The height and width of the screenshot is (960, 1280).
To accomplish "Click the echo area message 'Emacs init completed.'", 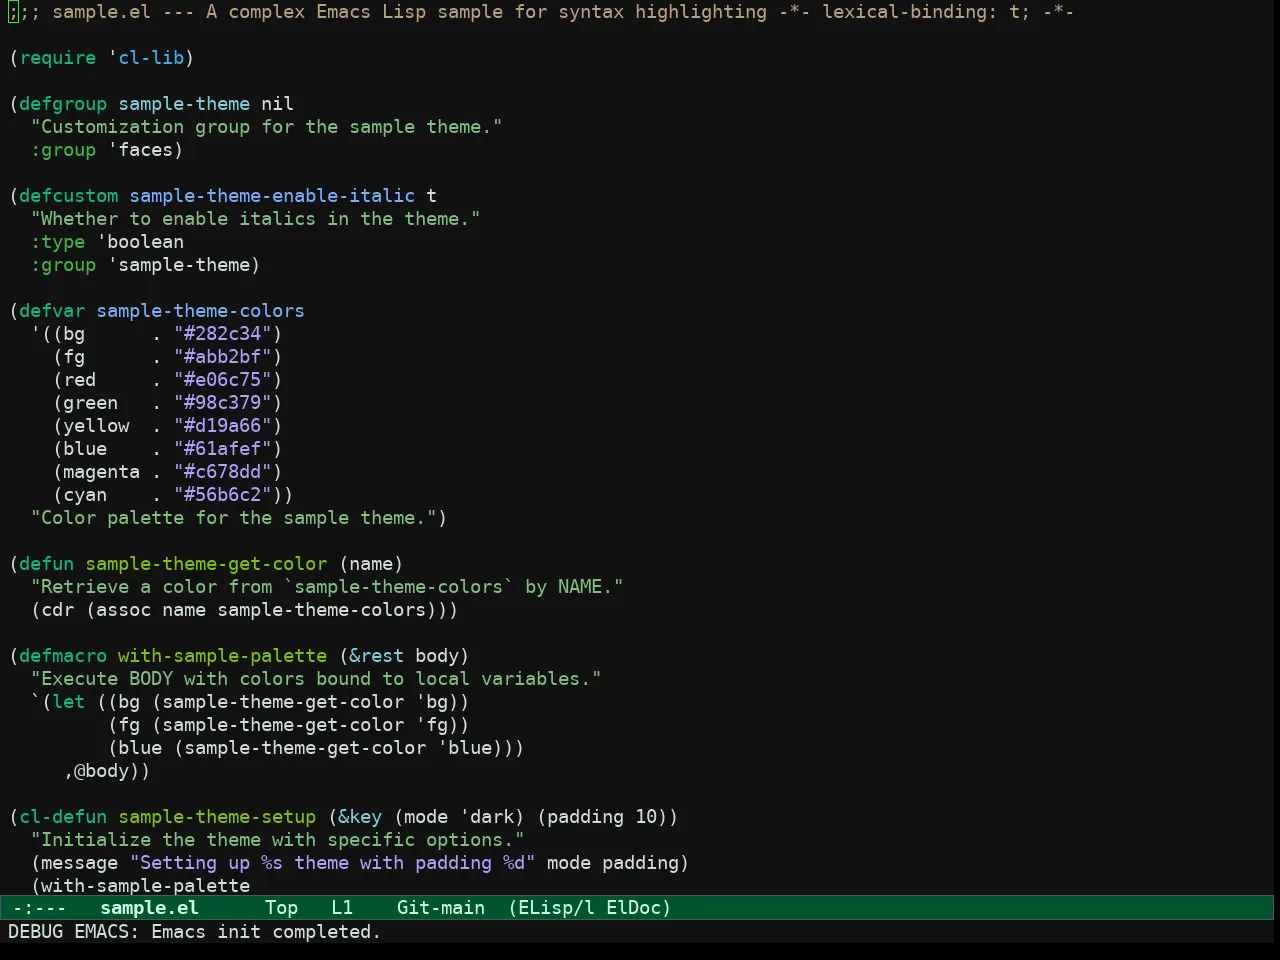I will [265, 932].
